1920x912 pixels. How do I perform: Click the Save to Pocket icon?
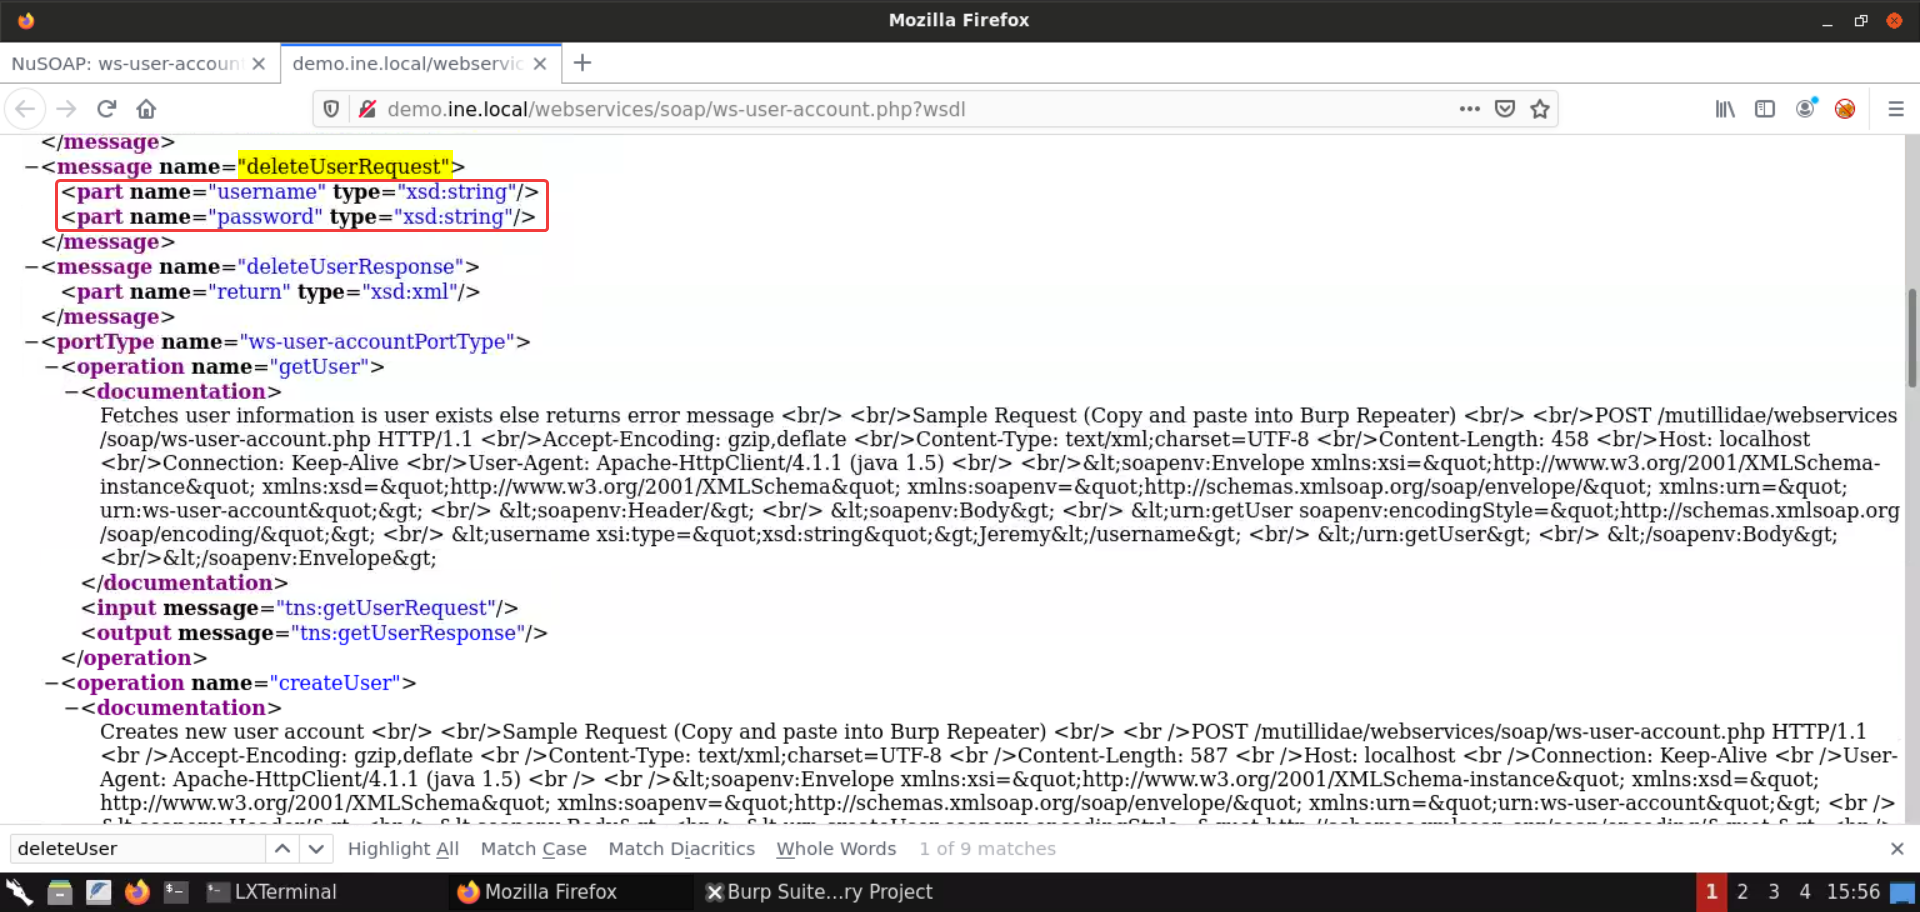click(x=1505, y=109)
